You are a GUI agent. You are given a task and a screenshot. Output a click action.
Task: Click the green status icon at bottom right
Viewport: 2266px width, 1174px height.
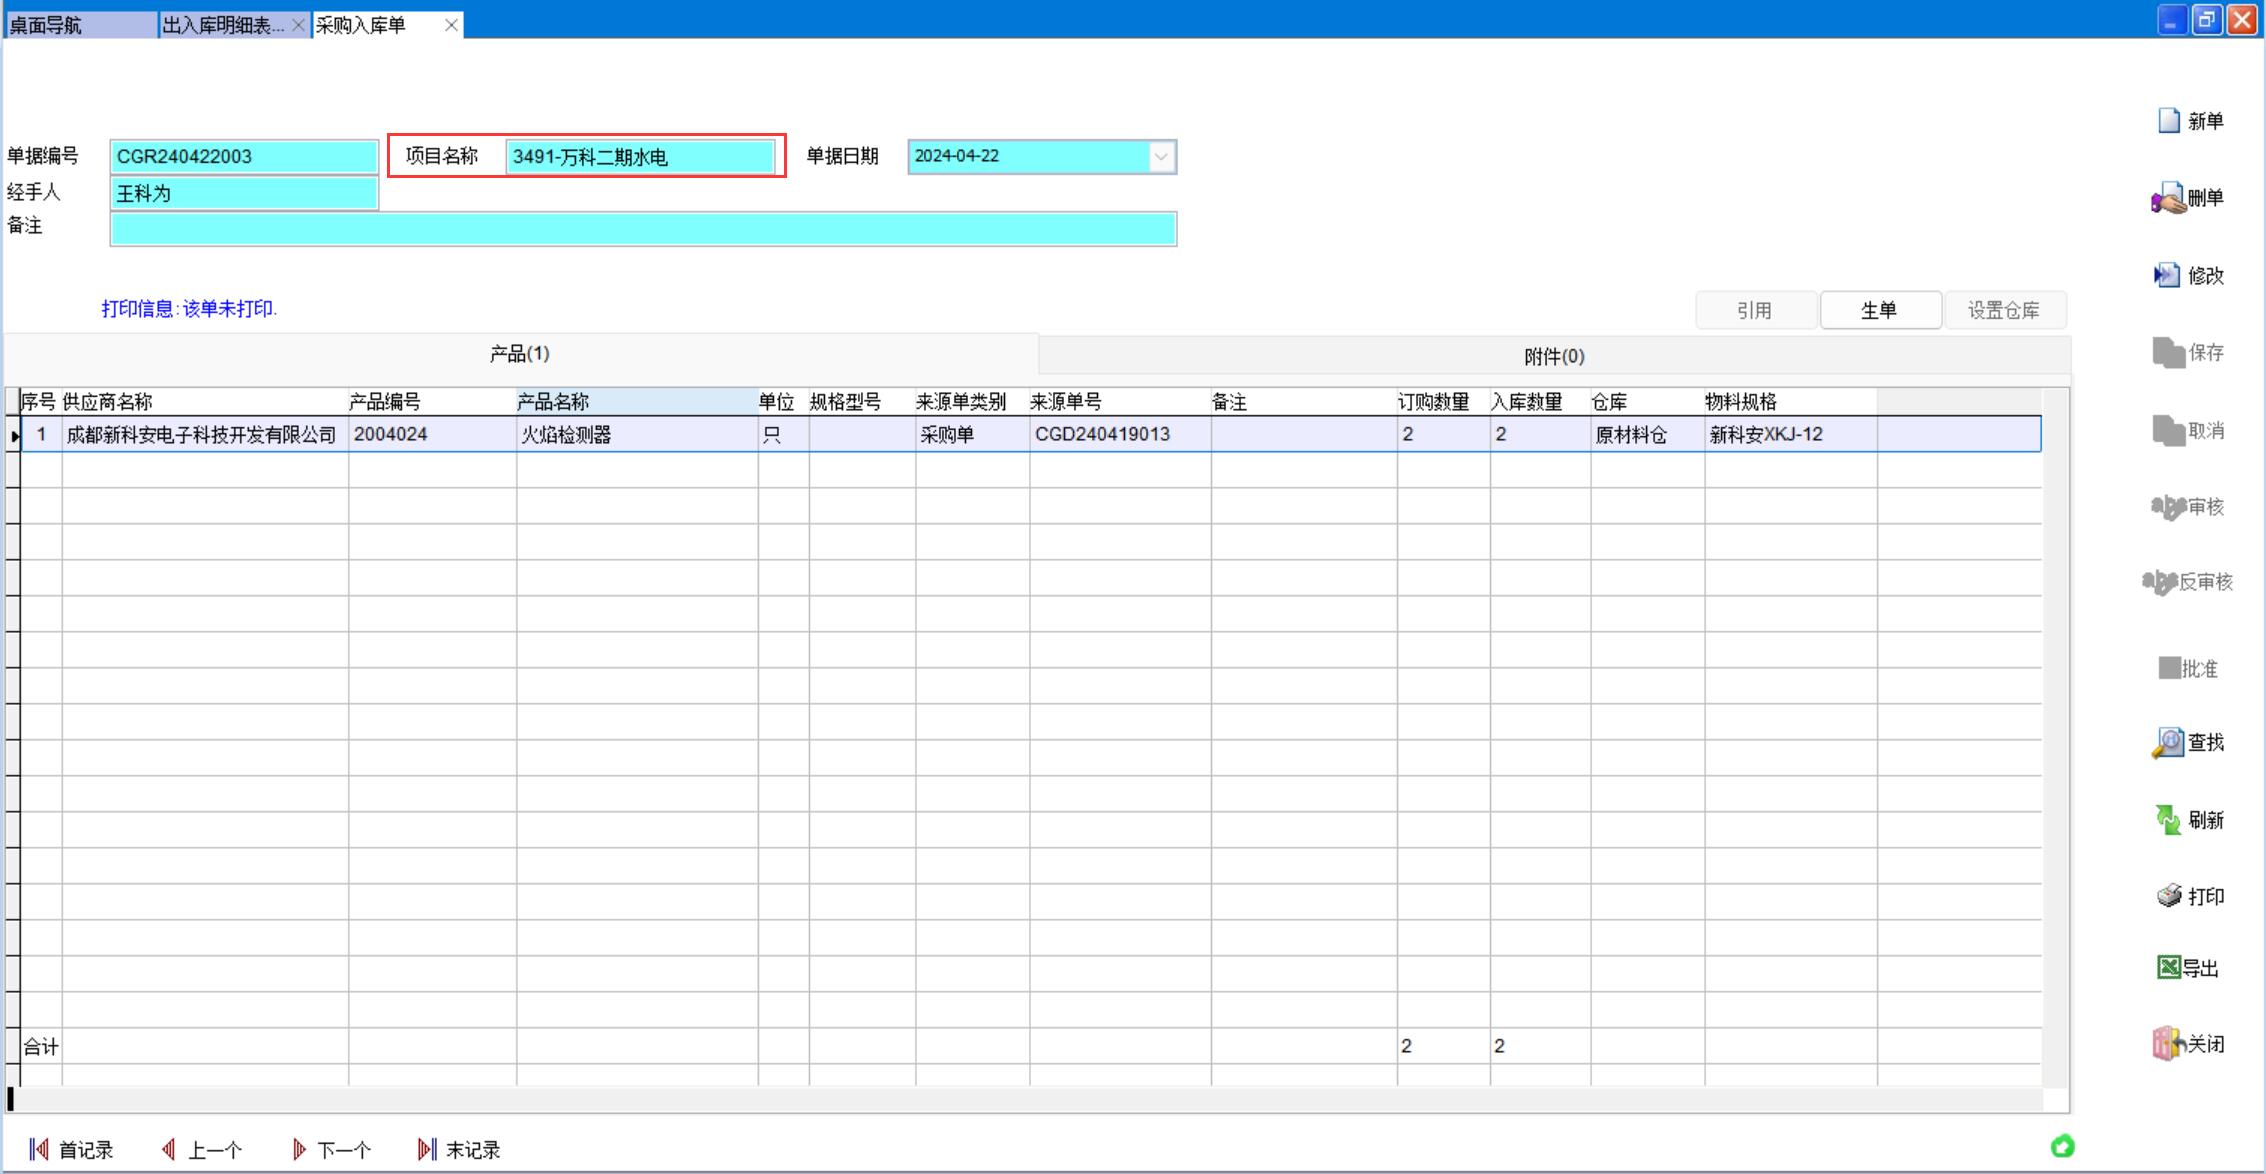(x=2062, y=1146)
